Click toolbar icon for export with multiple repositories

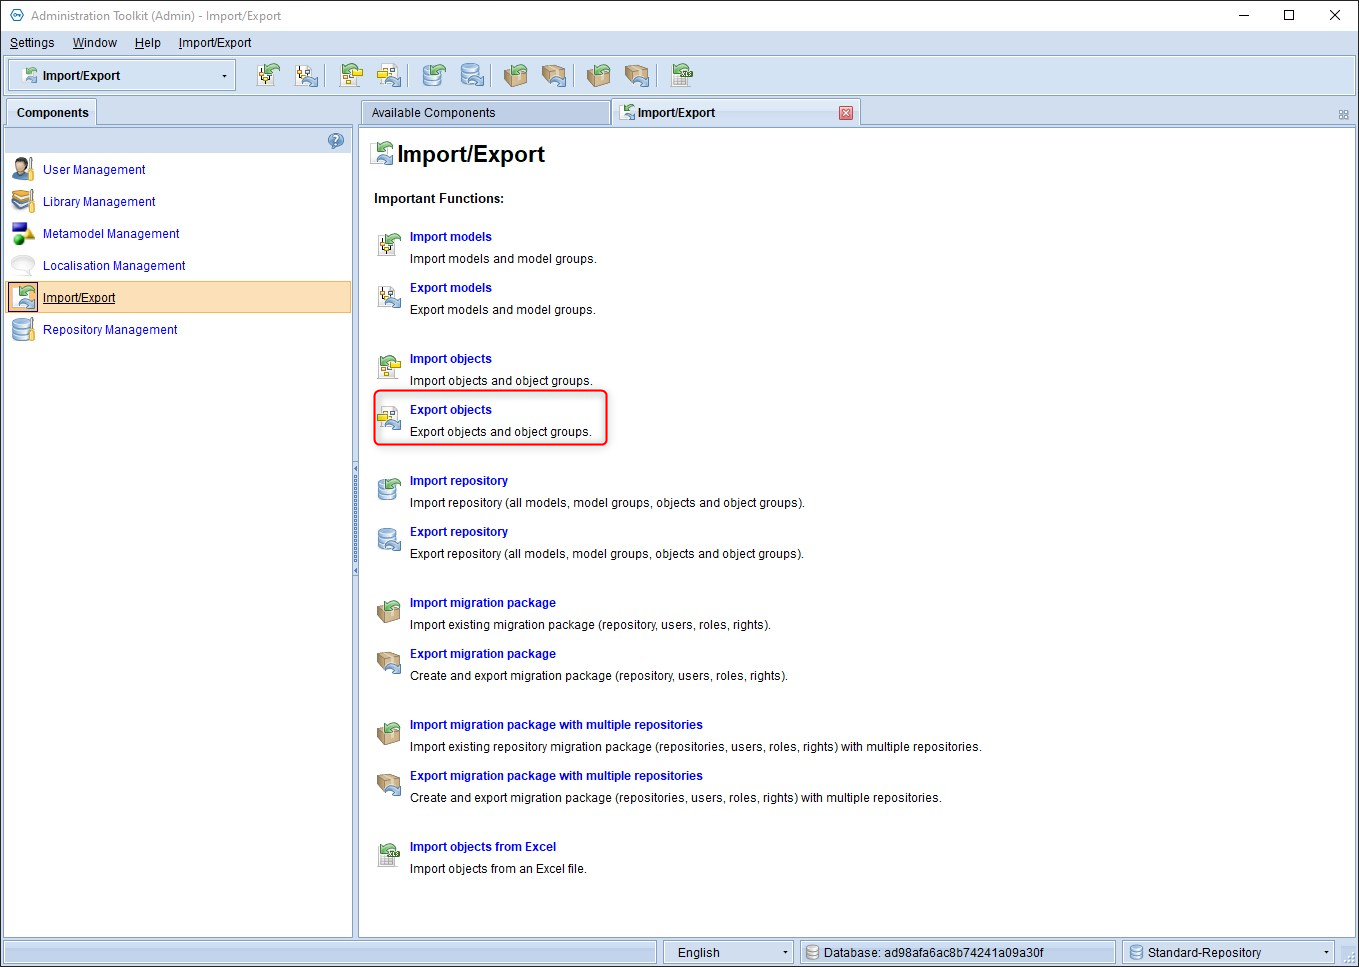coord(637,75)
